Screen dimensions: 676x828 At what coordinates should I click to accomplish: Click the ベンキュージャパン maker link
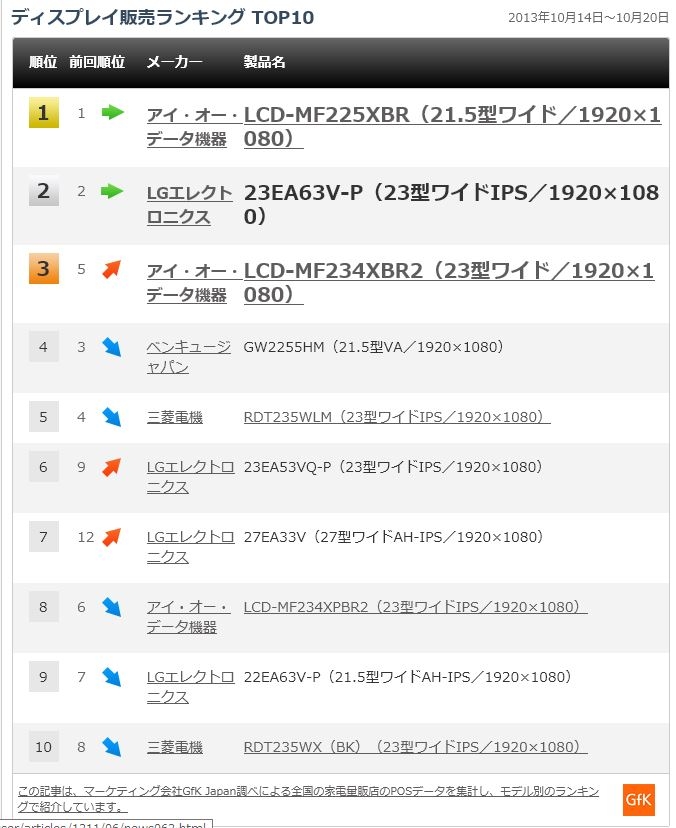pyautogui.click(x=188, y=357)
